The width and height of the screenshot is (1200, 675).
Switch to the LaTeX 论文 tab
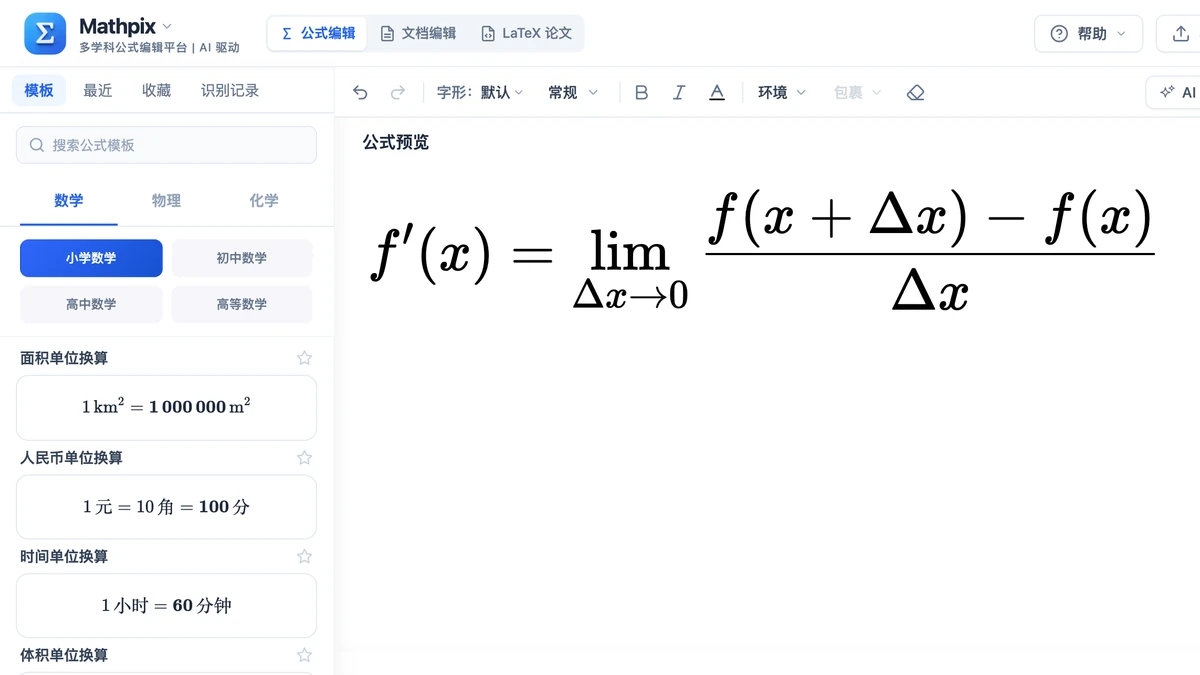[x=527, y=33]
